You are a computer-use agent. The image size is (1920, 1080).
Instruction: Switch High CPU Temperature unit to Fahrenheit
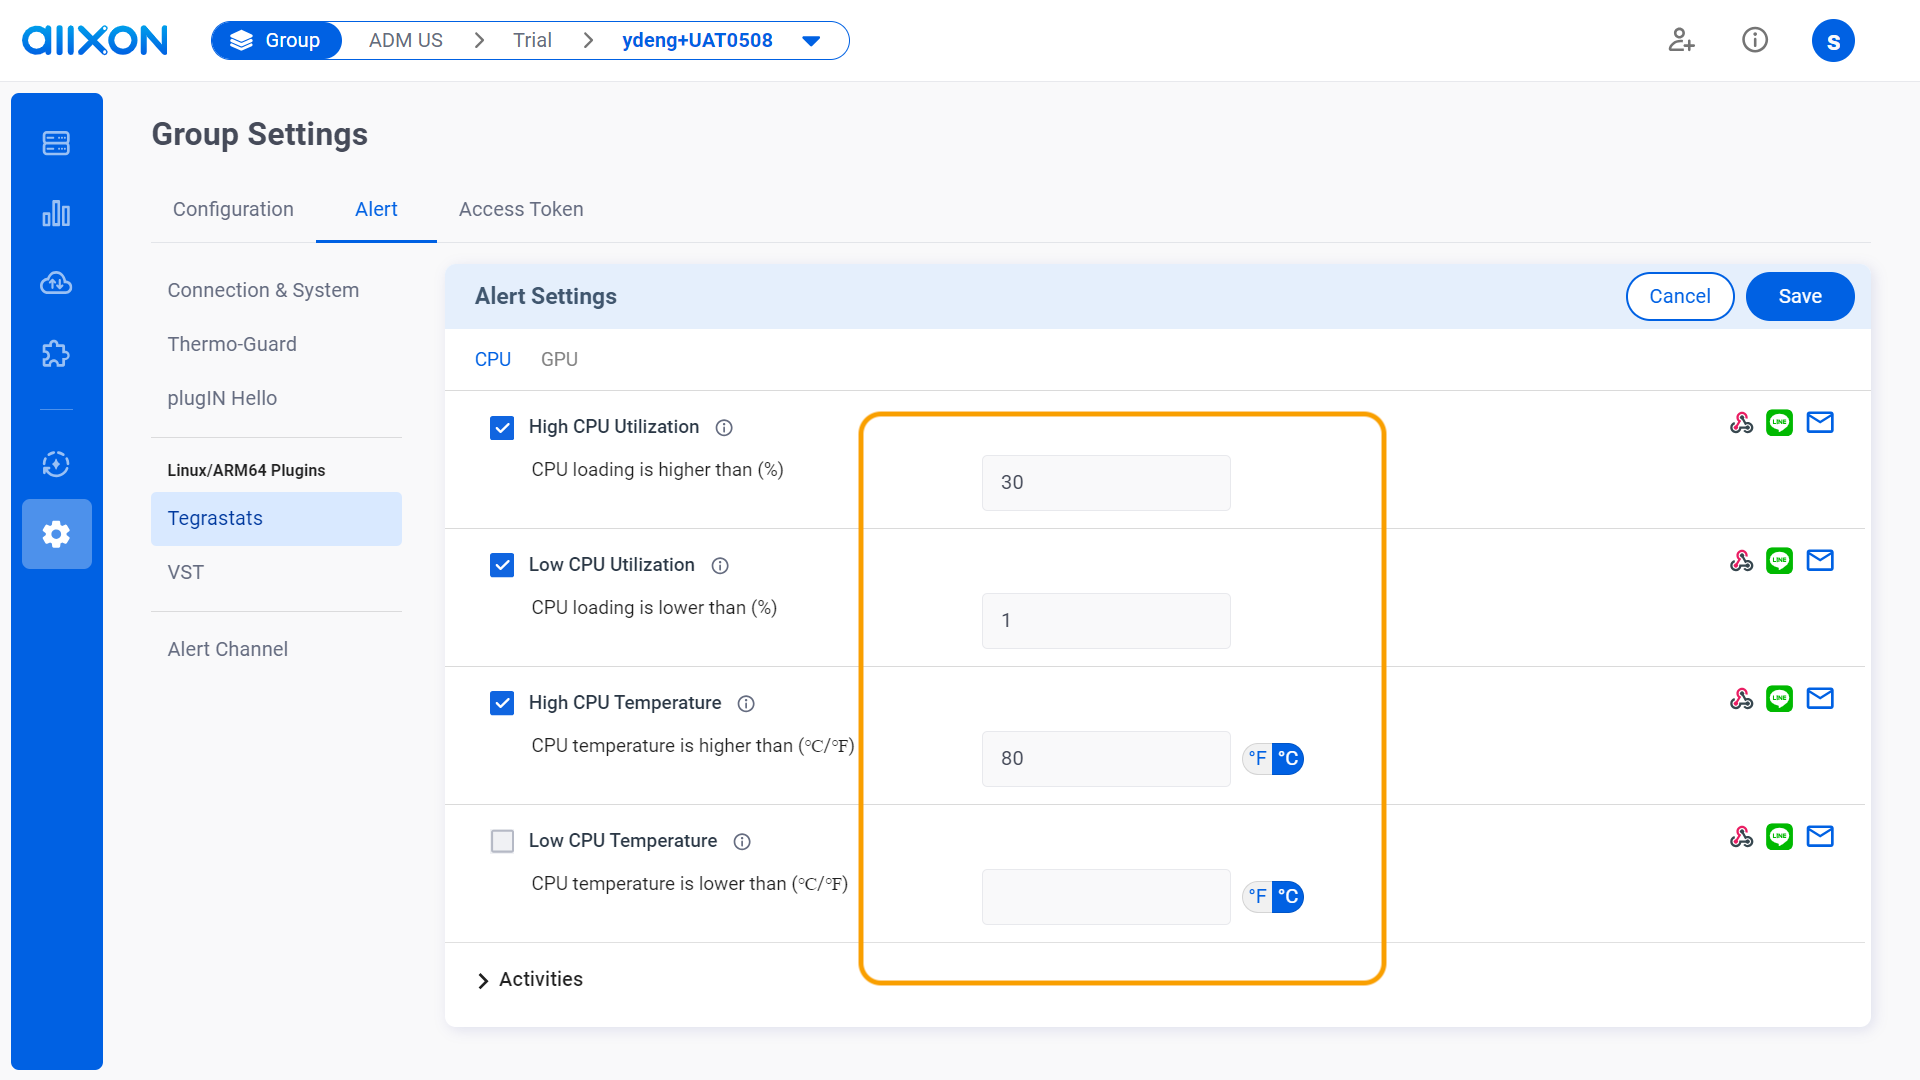(1256, 758)
